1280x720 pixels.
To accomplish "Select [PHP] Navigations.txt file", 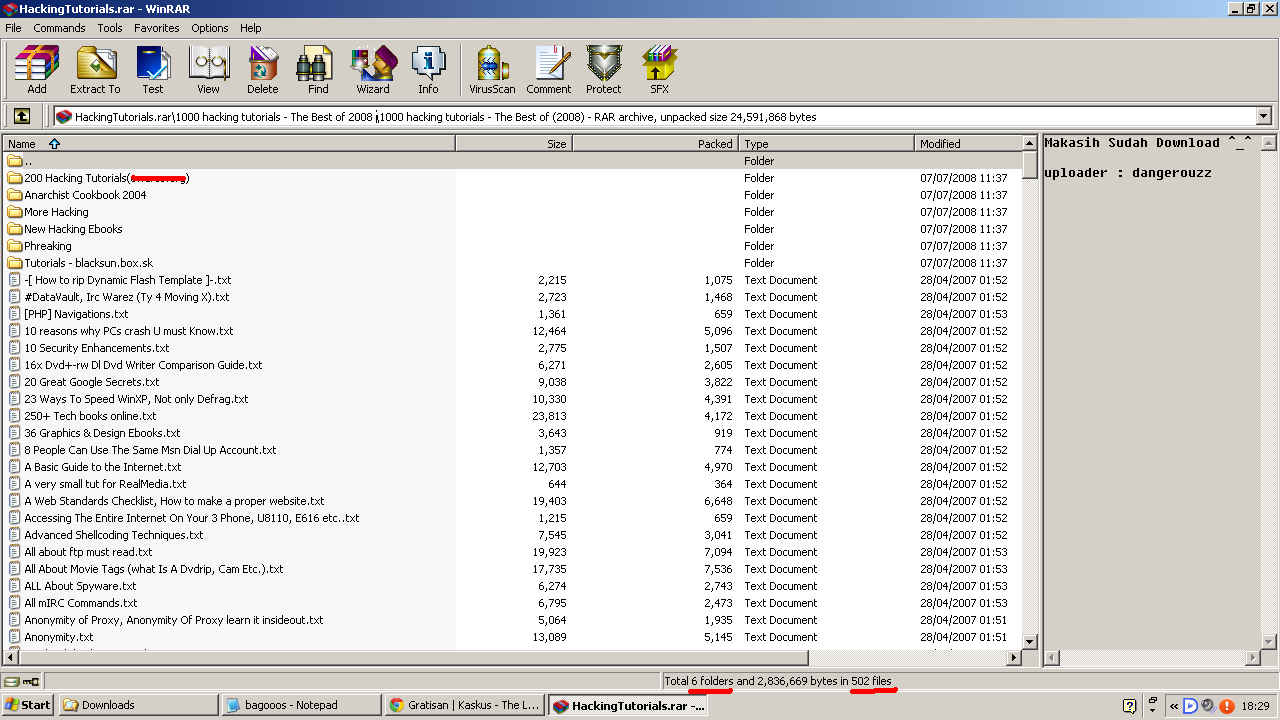I will [x=76, y=314].
